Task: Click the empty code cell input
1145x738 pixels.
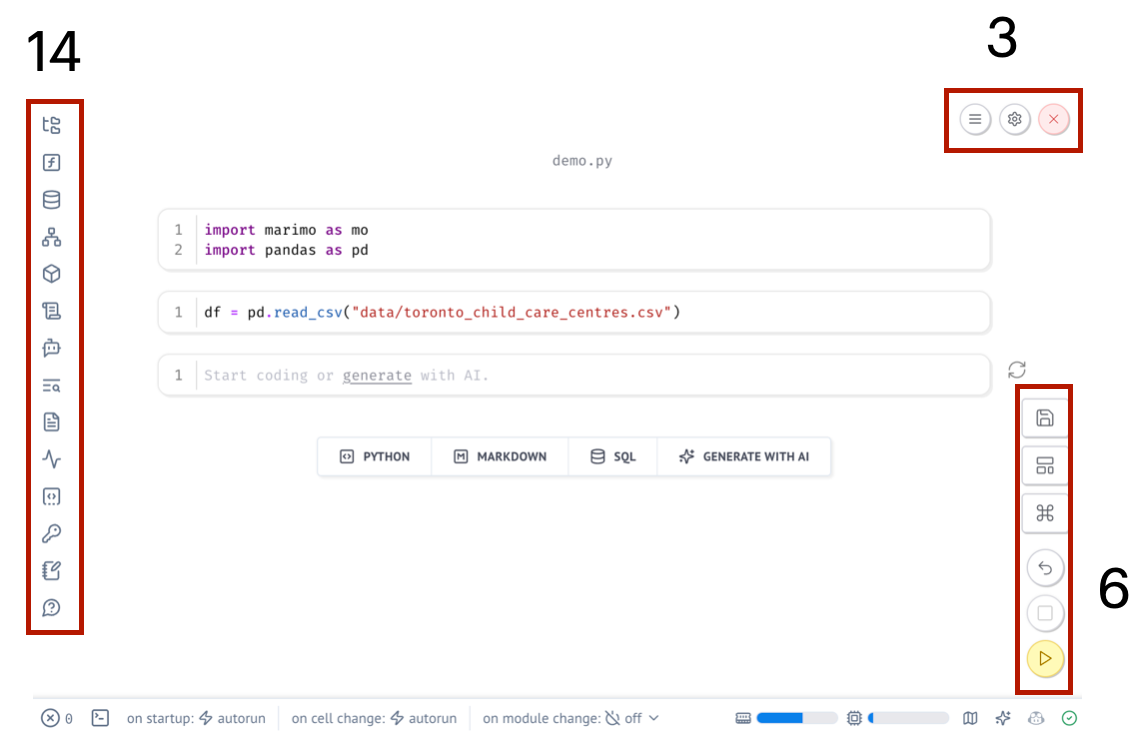Action: tap(590, 376)
